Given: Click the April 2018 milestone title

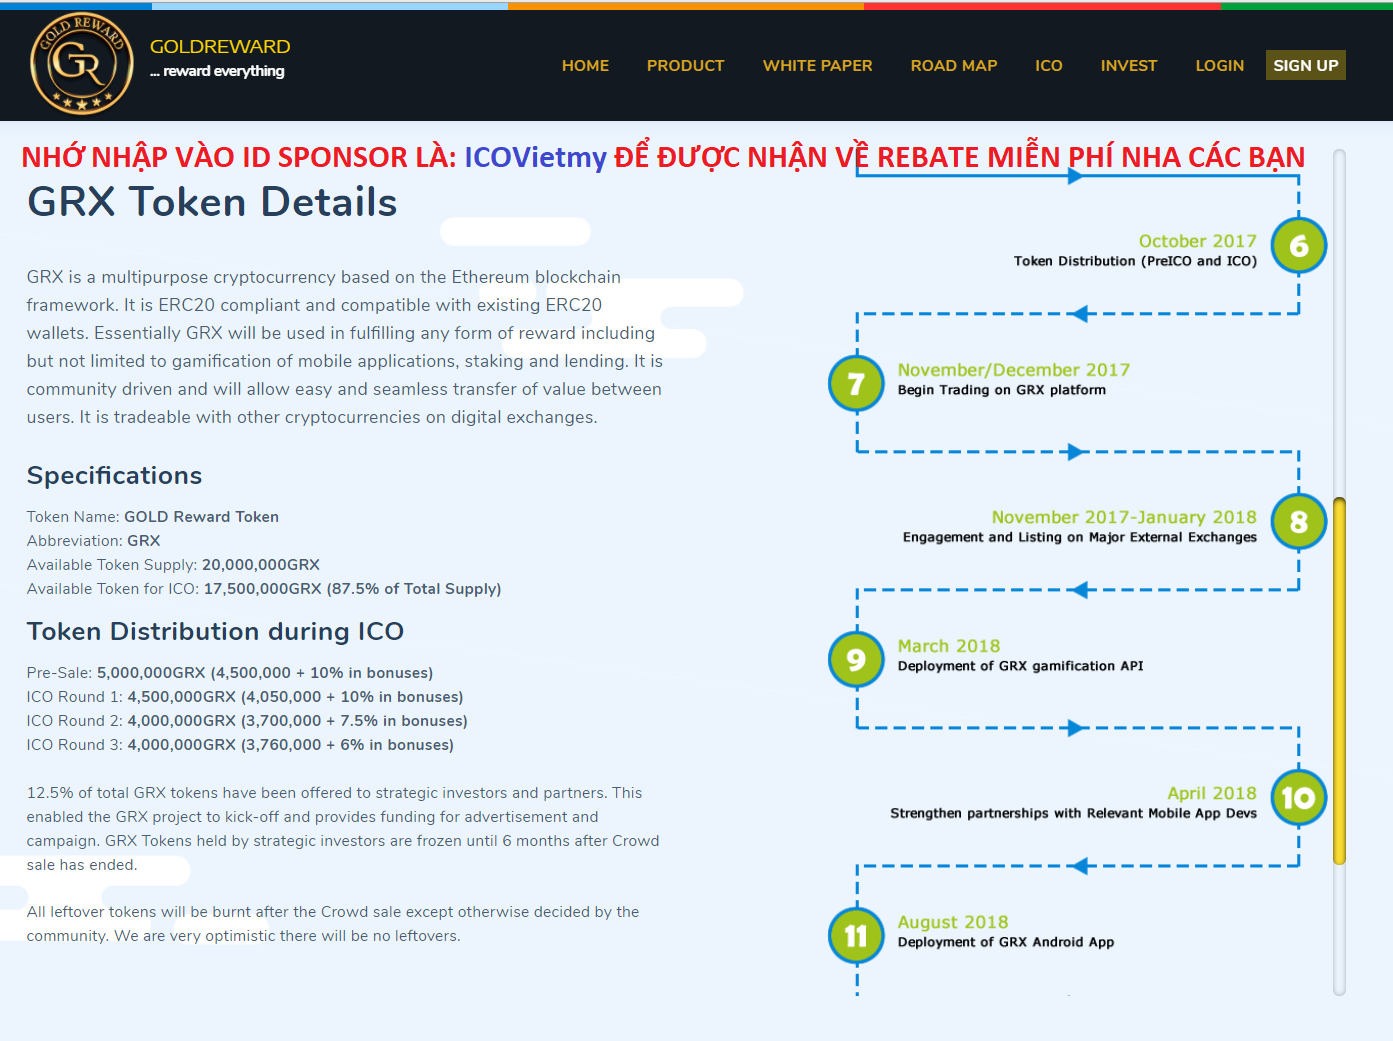Looking at the screenshot, I should [x=1211, y=793].
